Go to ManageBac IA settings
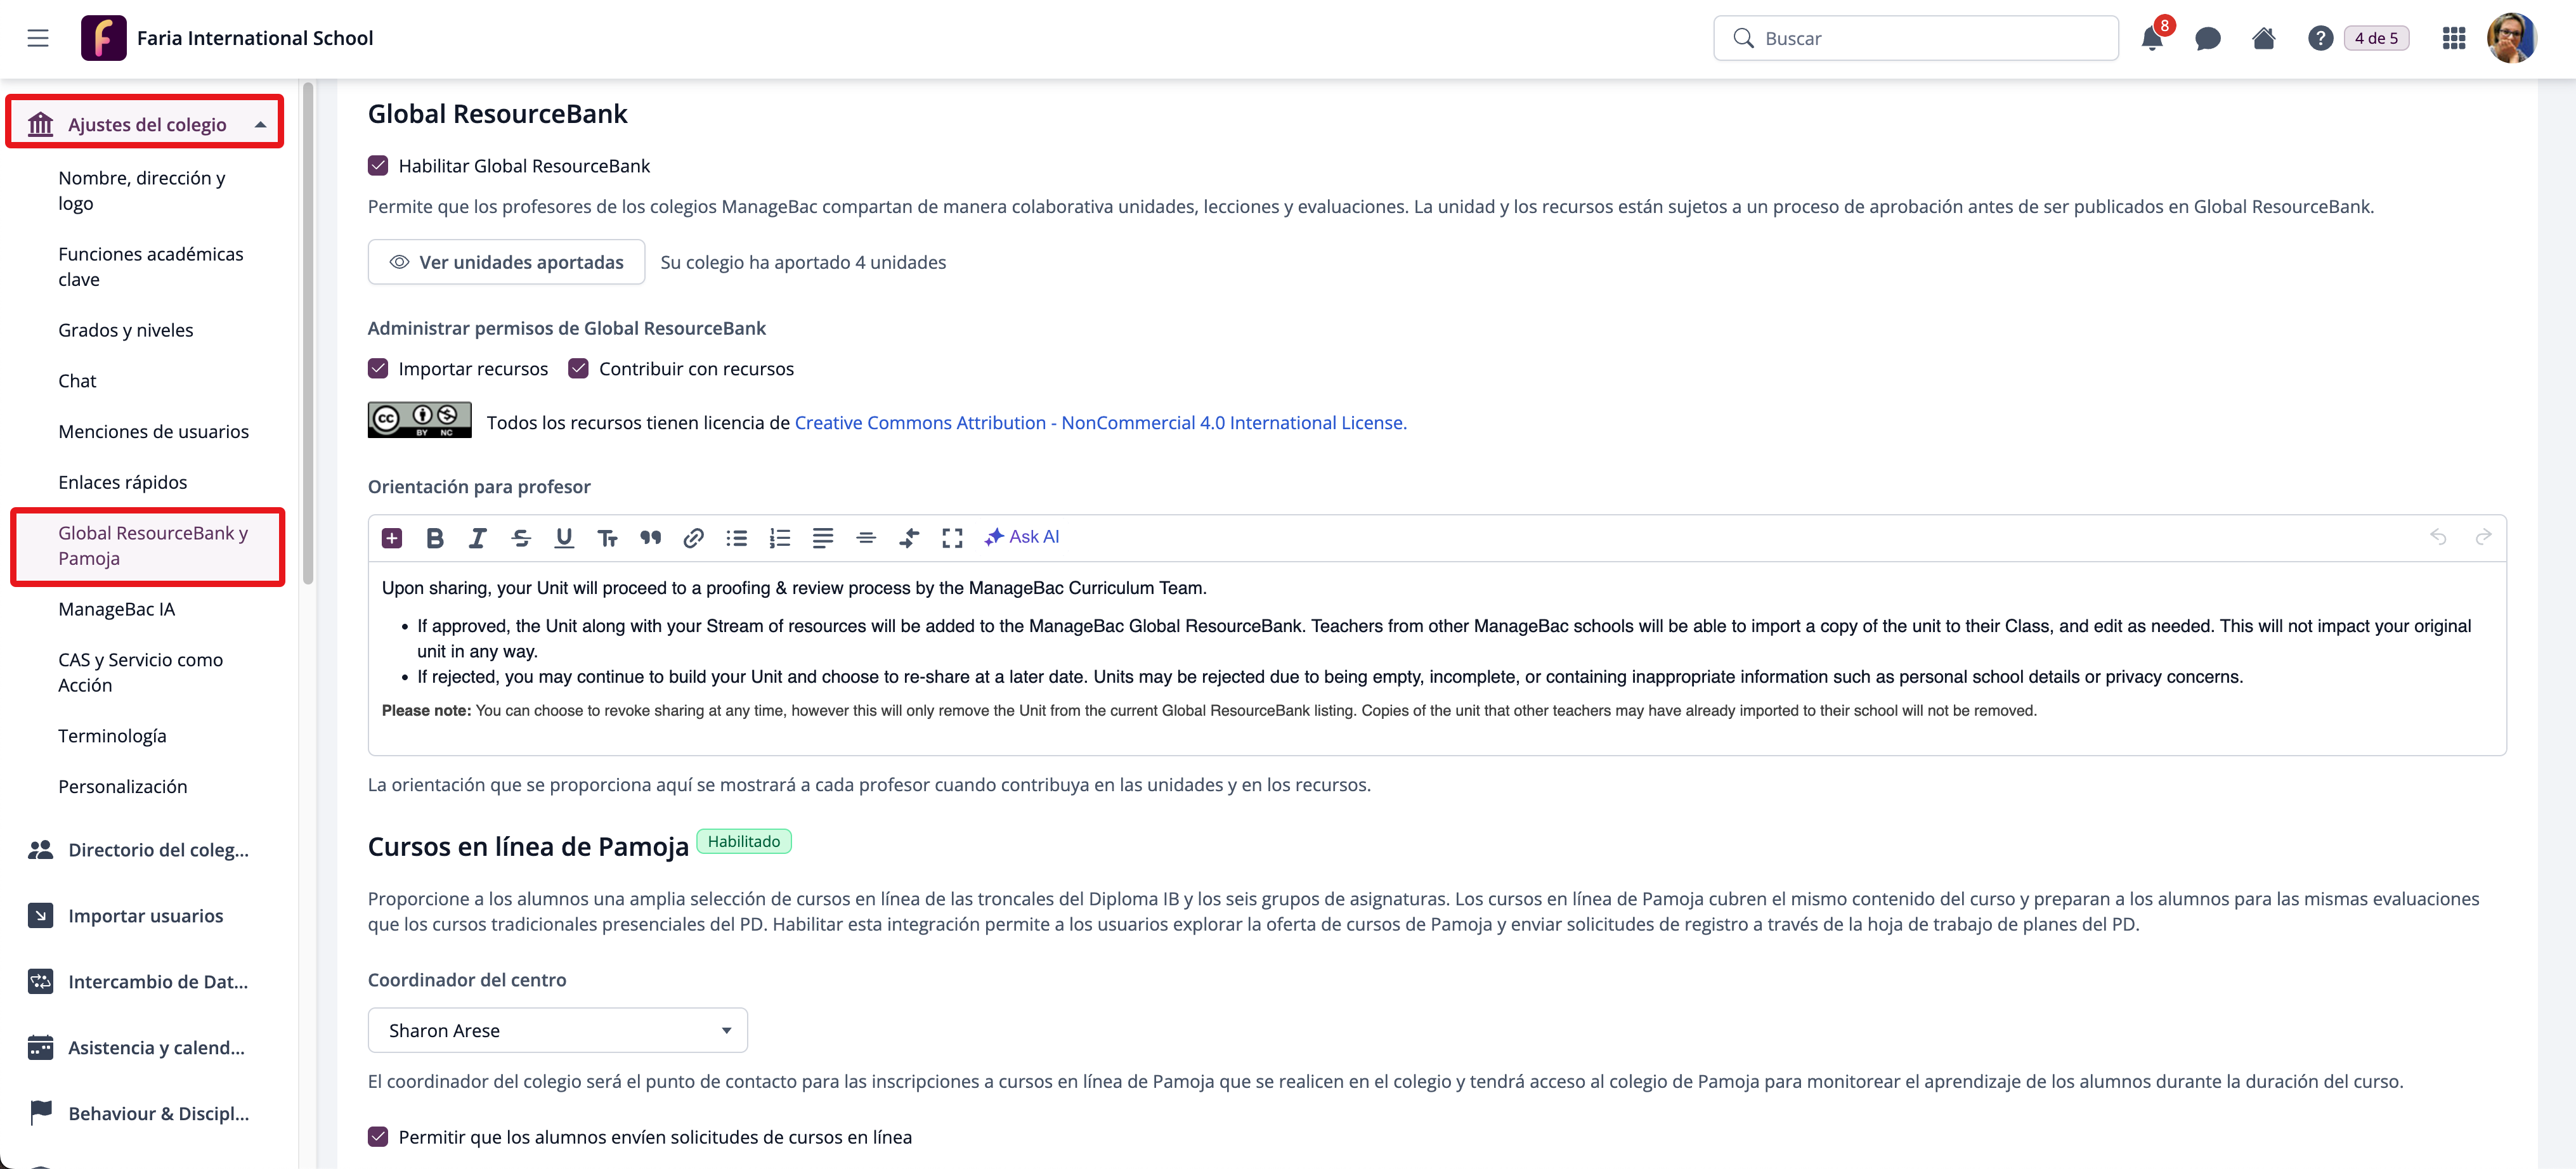 pos(116,609)
